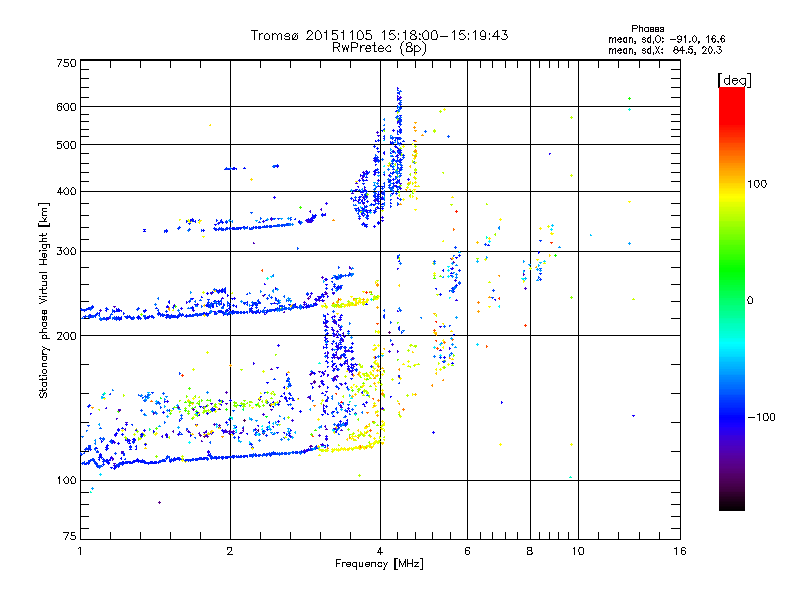Click the black bottom of the colorbar

click(x=732, y=503)
